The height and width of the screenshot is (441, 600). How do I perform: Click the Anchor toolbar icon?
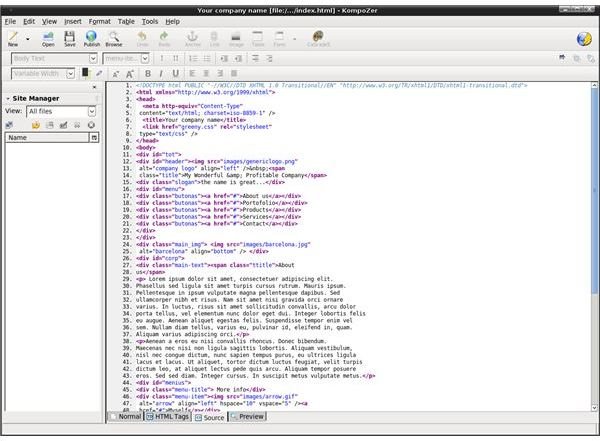point(192,39)
